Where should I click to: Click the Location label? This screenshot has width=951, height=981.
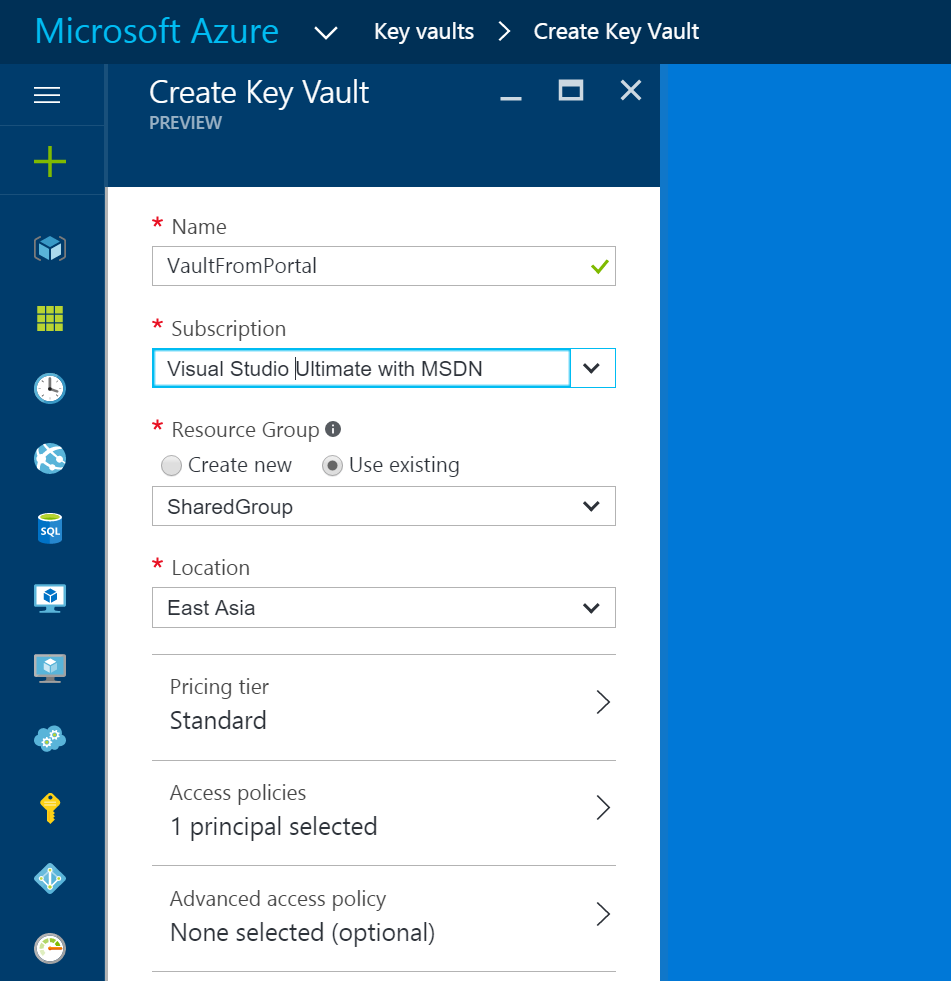tap(210, 567)
